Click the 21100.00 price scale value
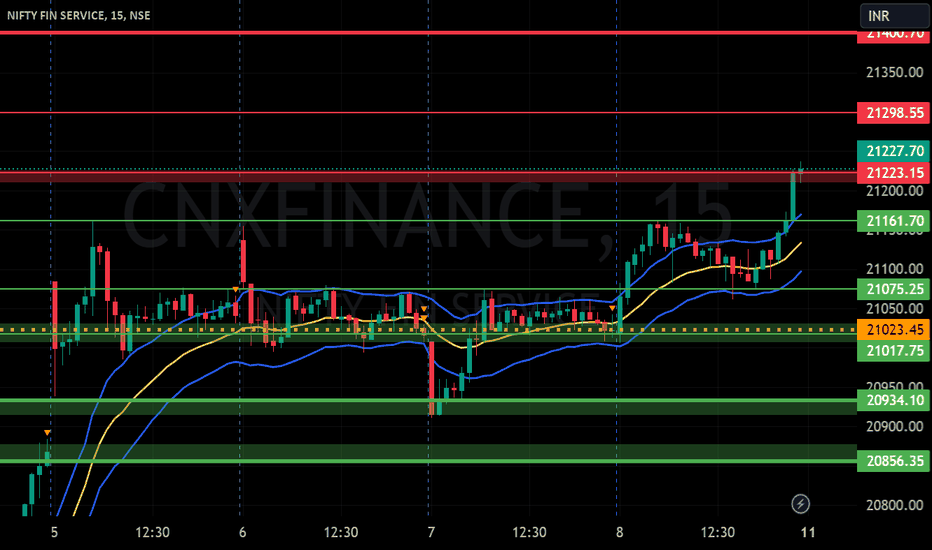 click(895, 269)
